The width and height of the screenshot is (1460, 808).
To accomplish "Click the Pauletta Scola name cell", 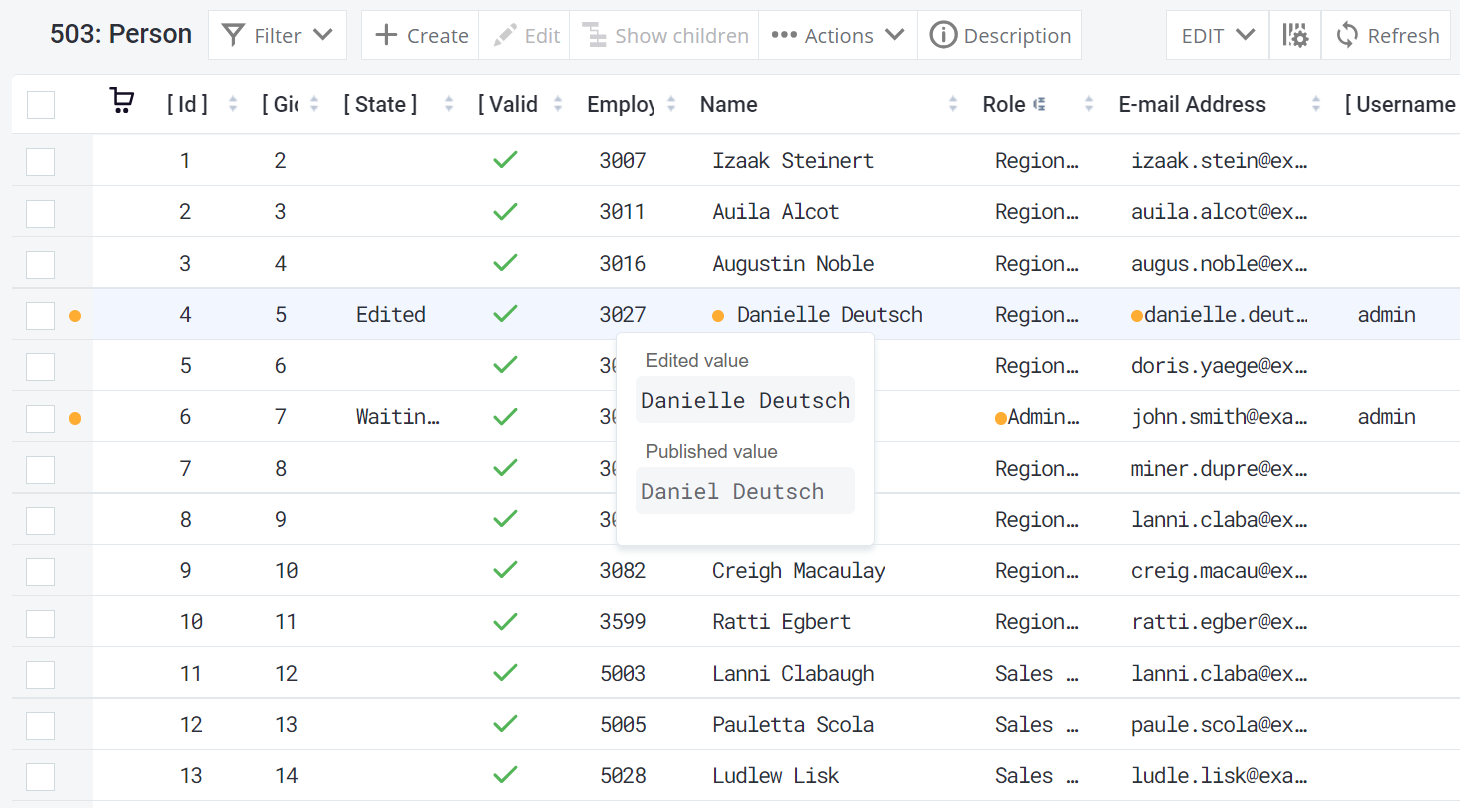I will point(792,725).
